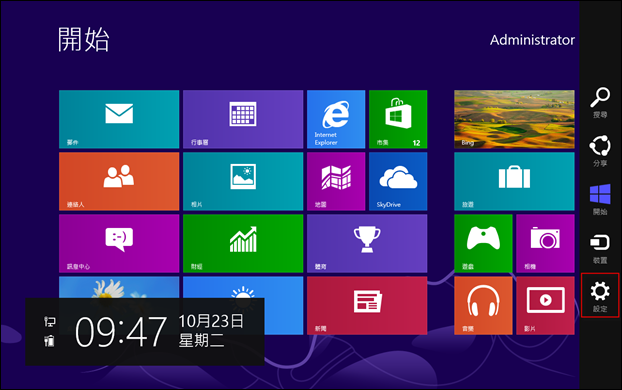Open the Devices charm (裝置)

pos(600,248)
